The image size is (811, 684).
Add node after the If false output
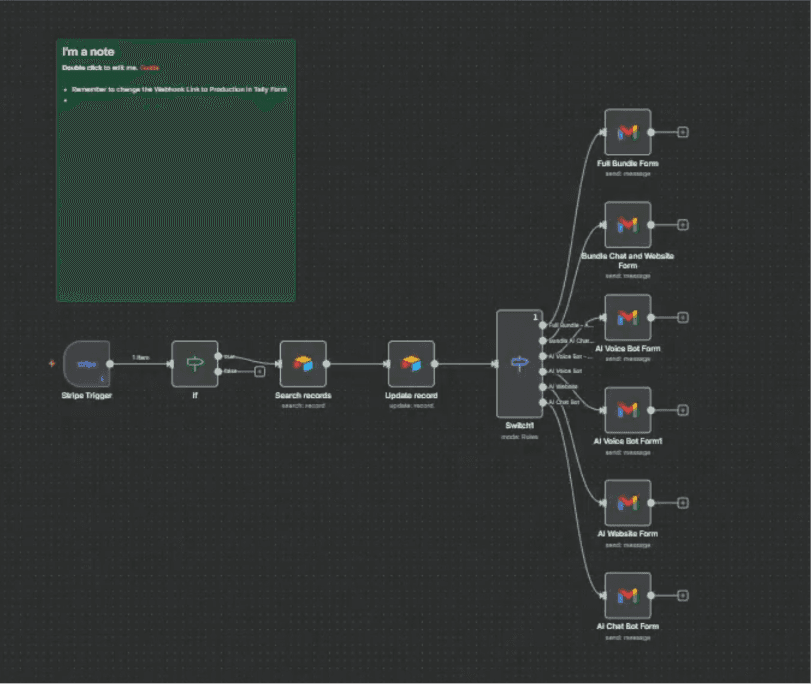[260, 371]
